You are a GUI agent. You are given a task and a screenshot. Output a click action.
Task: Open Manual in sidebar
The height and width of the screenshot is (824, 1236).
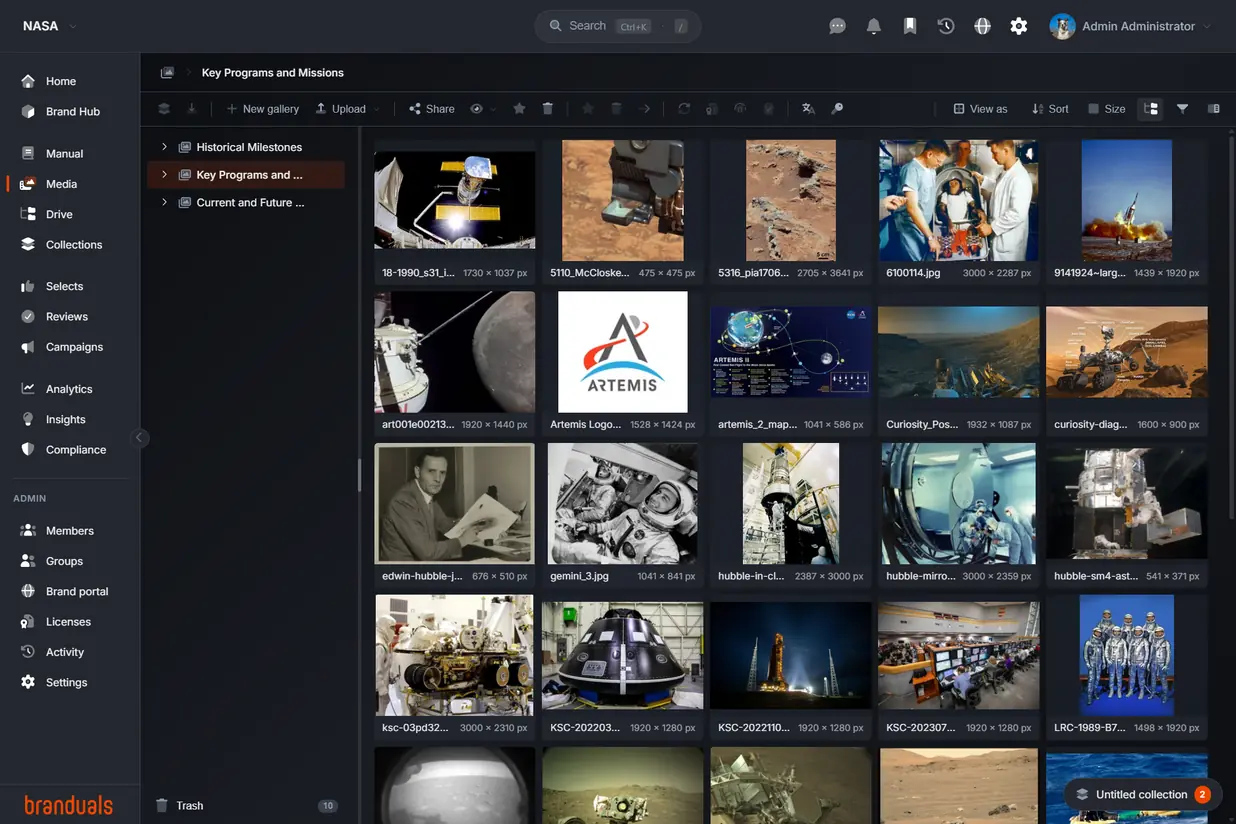pos(64,153)
